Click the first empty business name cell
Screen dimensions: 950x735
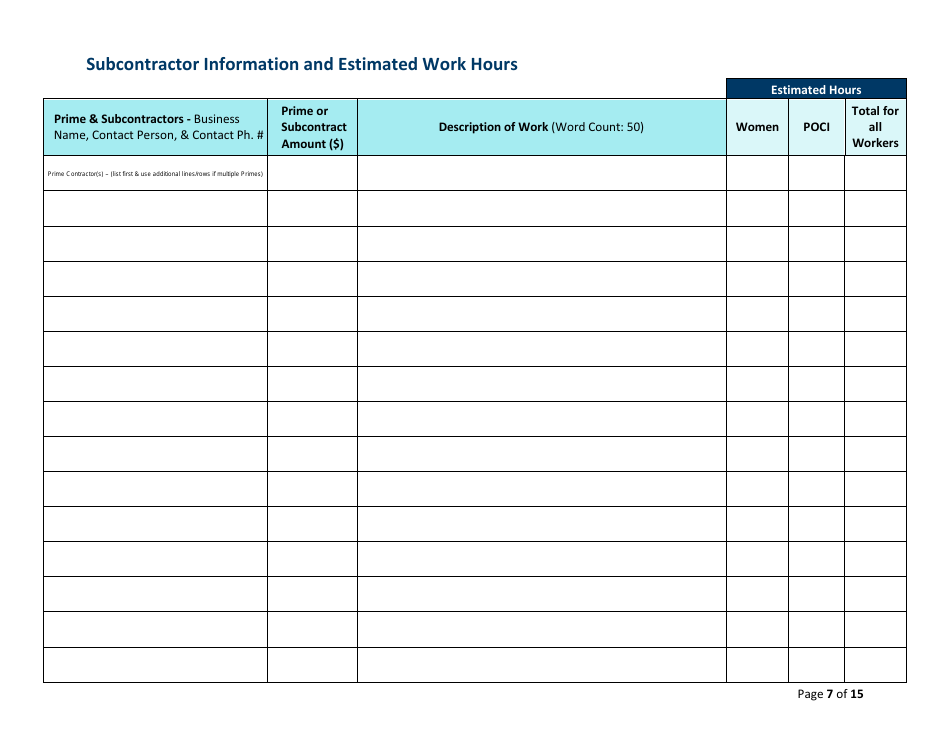(x=155, y=207)
